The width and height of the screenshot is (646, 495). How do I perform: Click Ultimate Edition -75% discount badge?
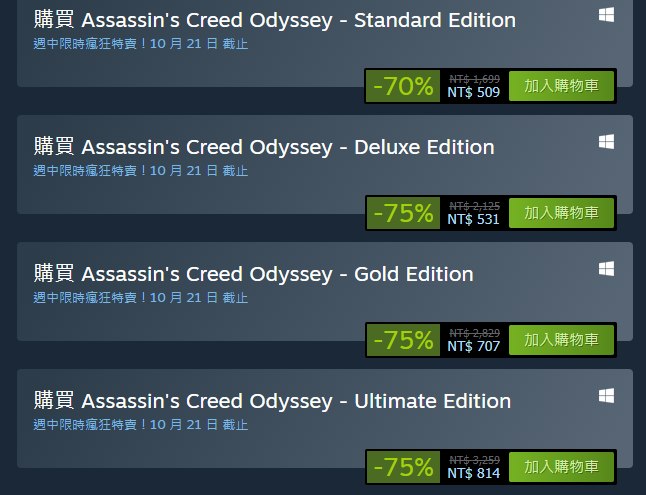tap(403, 467)
